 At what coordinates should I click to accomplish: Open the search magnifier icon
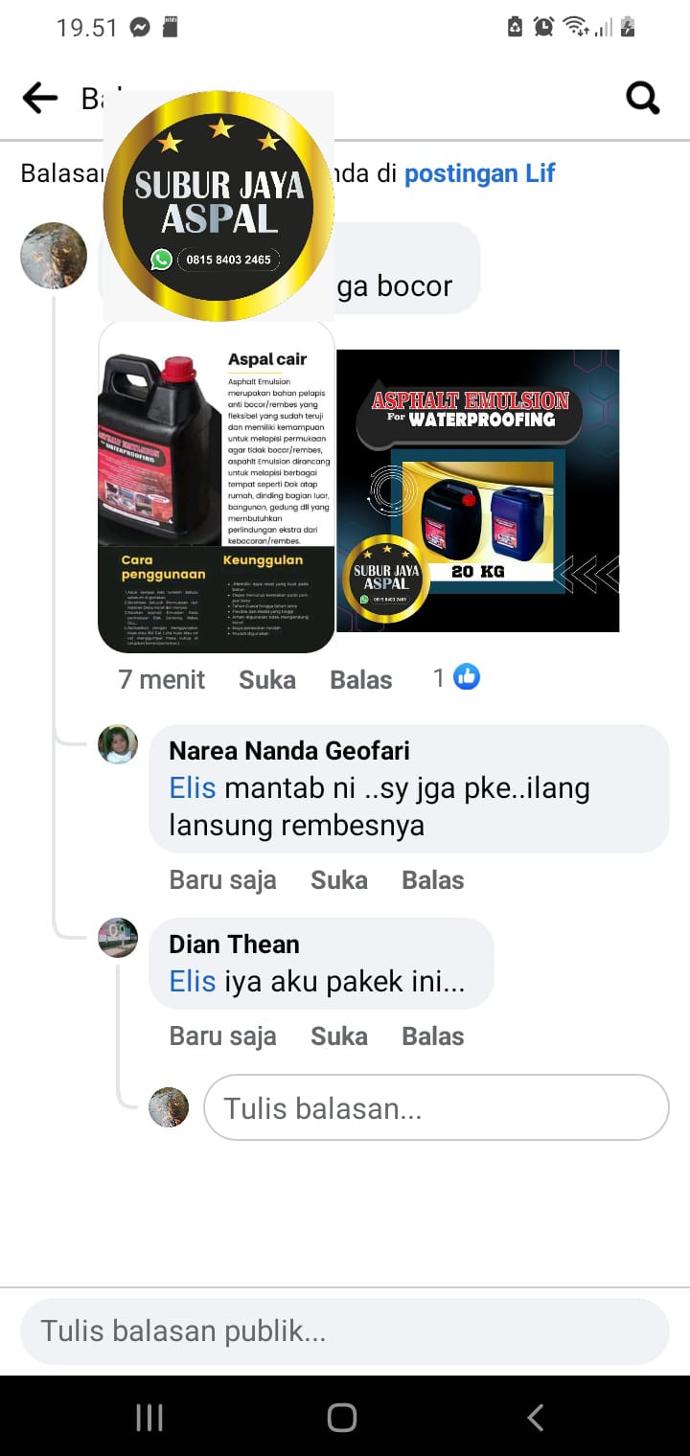[643, 98]
